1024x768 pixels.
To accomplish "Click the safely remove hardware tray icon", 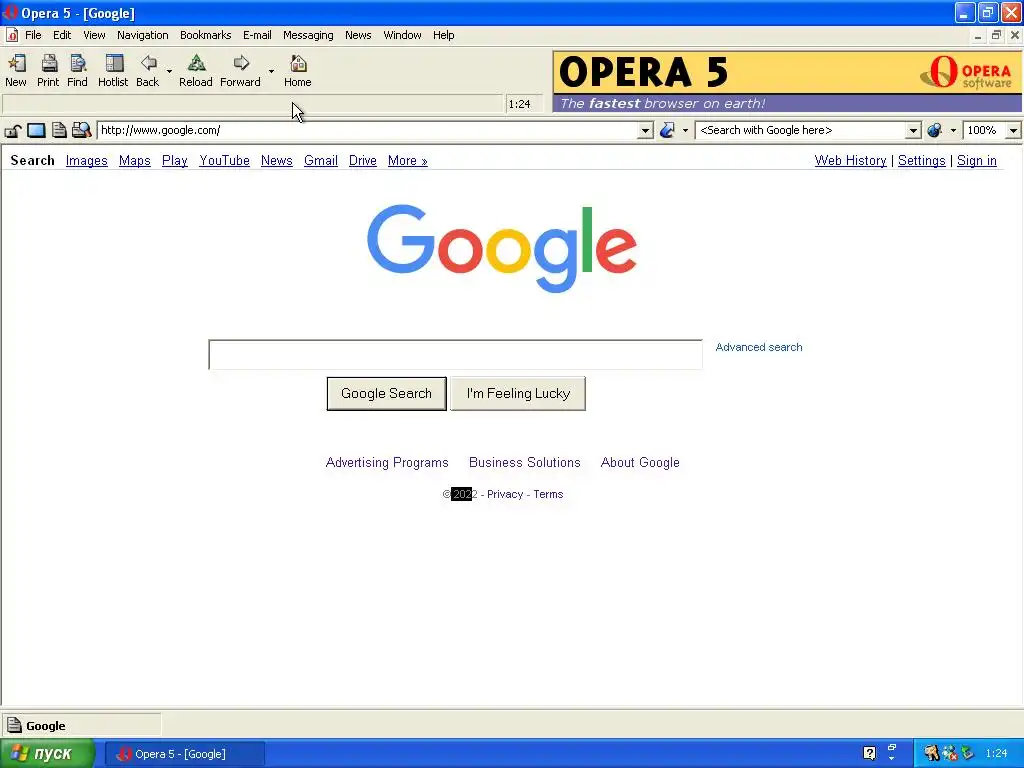I will 967,753.
